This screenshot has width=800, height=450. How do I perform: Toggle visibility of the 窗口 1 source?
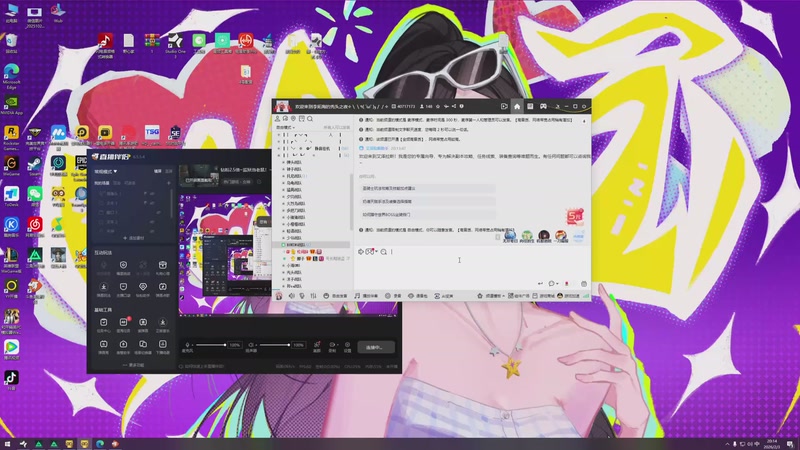pyautogui.click(x=158, y=212)
